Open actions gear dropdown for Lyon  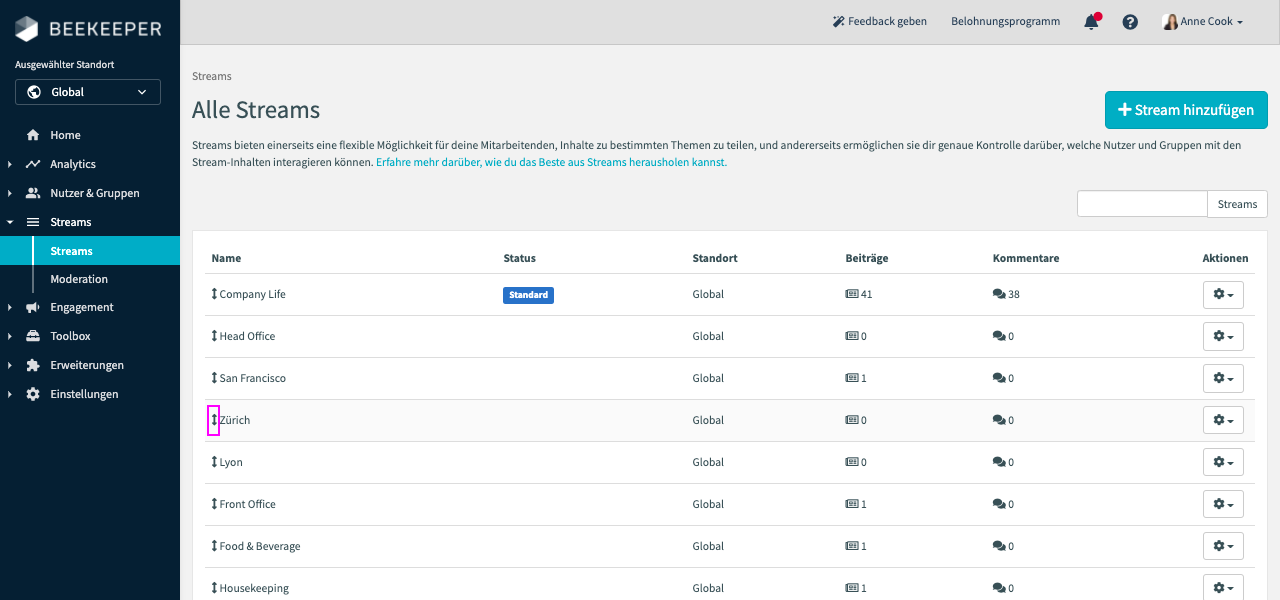click(1223, 462)
